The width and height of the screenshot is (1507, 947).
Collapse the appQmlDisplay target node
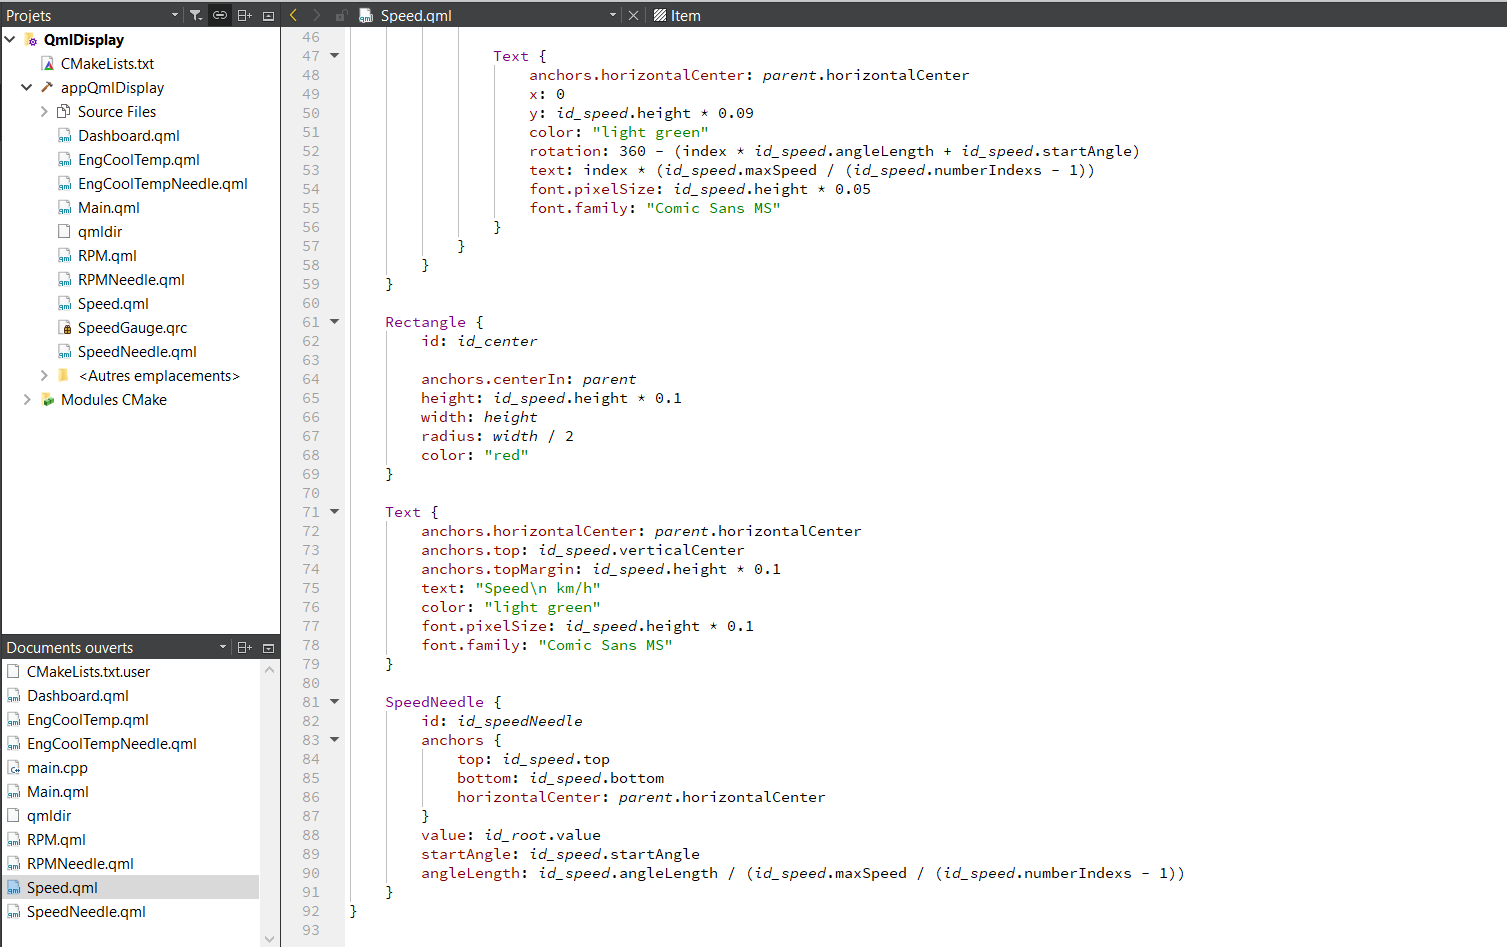[x=27, y=87]
